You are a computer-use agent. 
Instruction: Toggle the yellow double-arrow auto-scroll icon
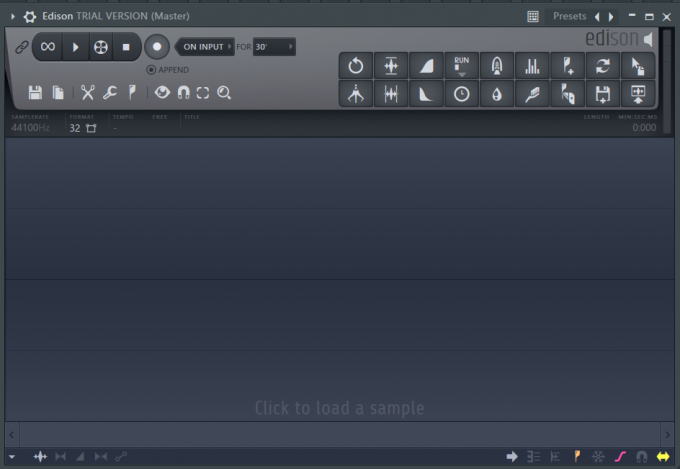click(663, 456)
